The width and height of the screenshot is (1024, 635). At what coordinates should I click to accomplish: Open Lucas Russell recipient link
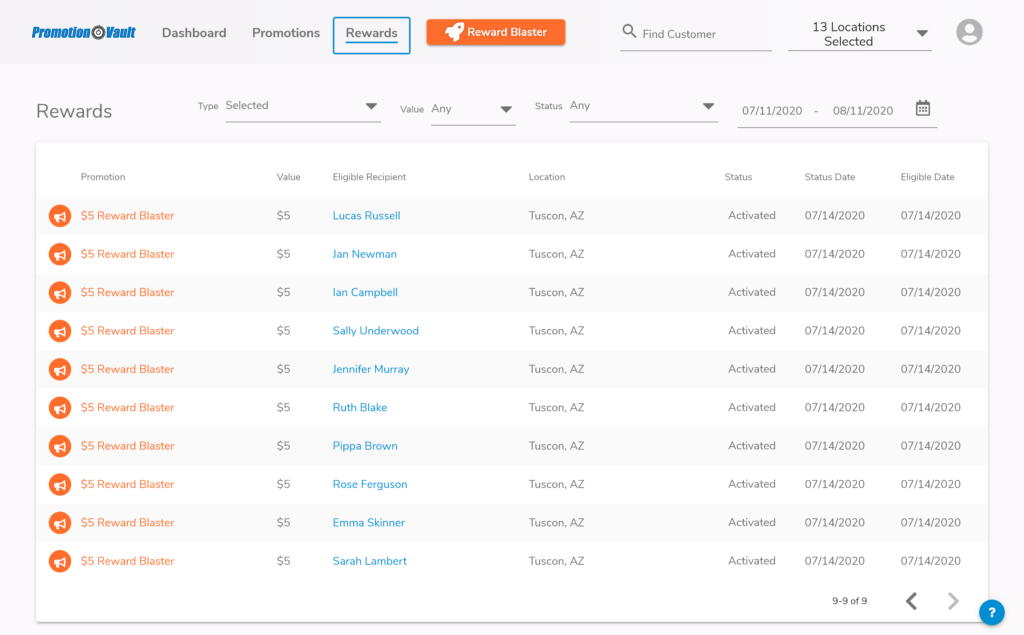[x=366, y=216]
